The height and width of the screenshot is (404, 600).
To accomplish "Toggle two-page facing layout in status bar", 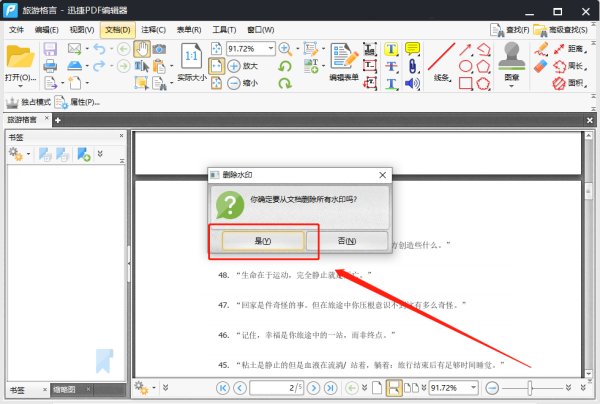I will 411,388.
